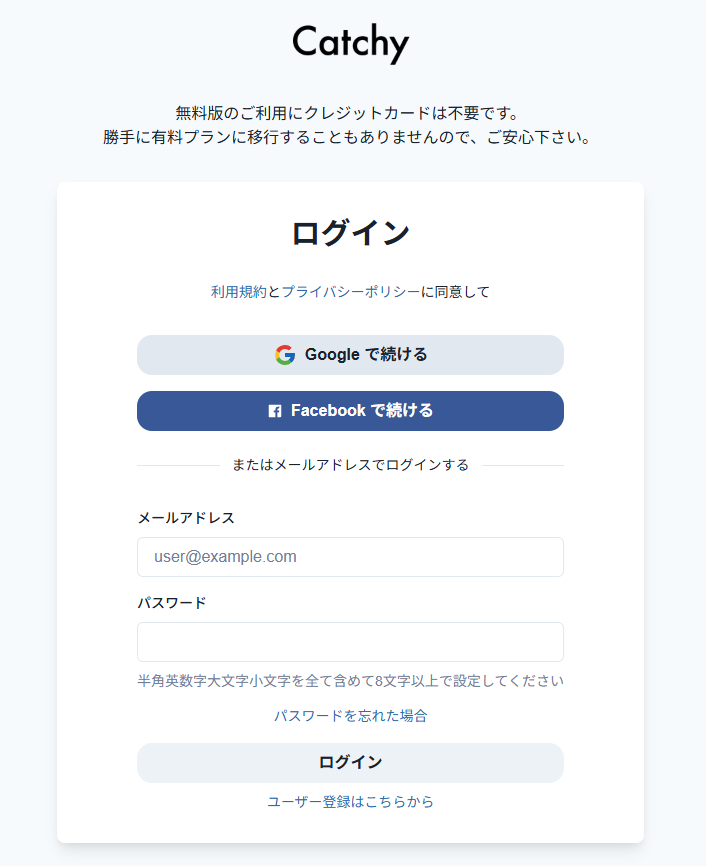The height and width of the screenshot is (866, 706).
Task: Go to ユーザー登録はこちらから sign-up link
Action: [x=350, y=802]
